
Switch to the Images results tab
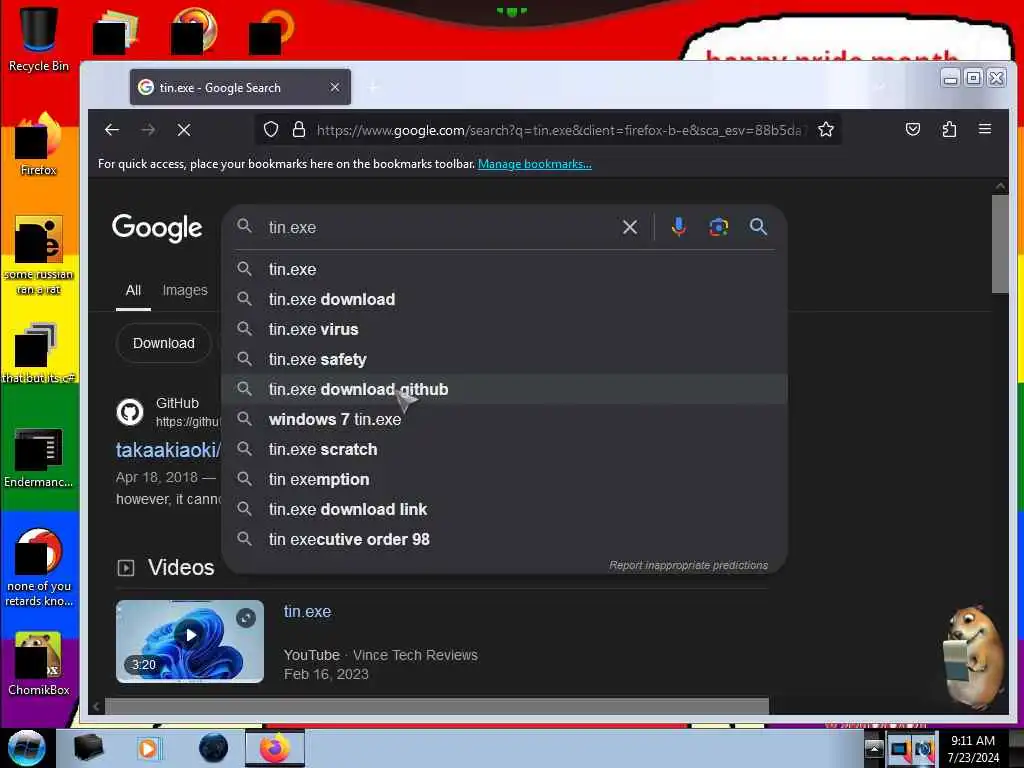(185, 290)
